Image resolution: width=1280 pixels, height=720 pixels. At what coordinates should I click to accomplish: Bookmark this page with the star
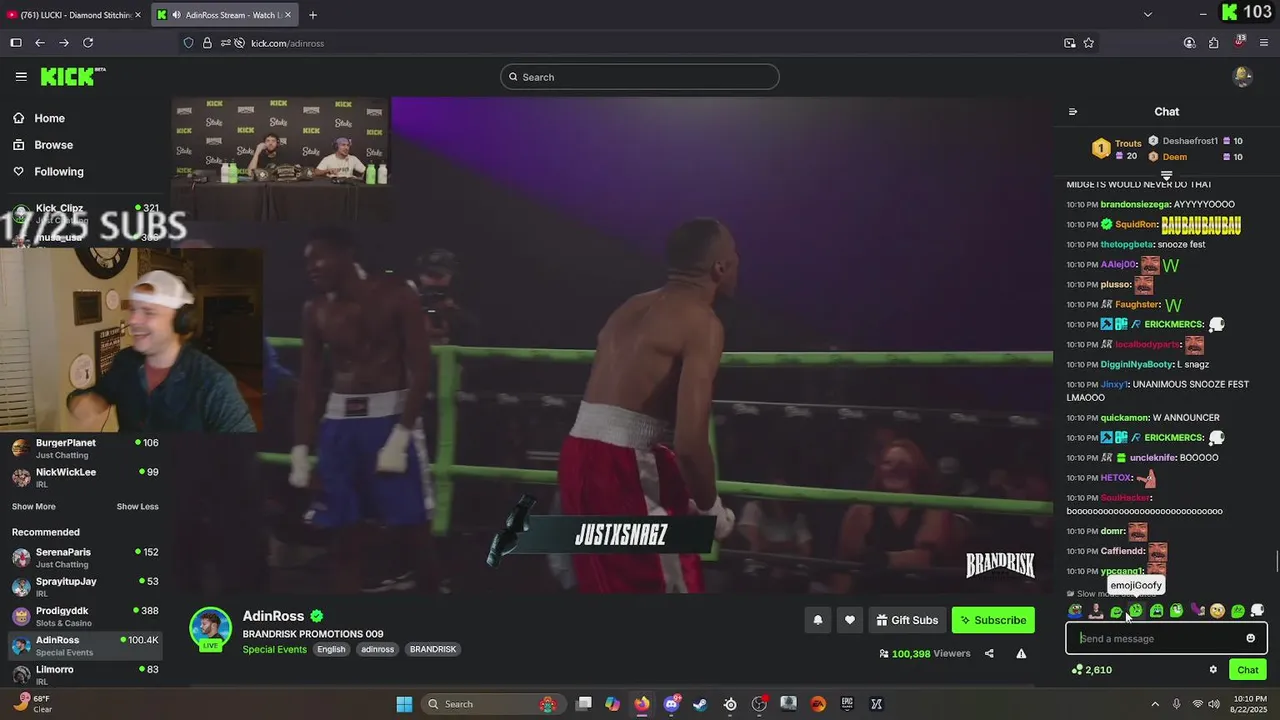tap(1089, 43)
